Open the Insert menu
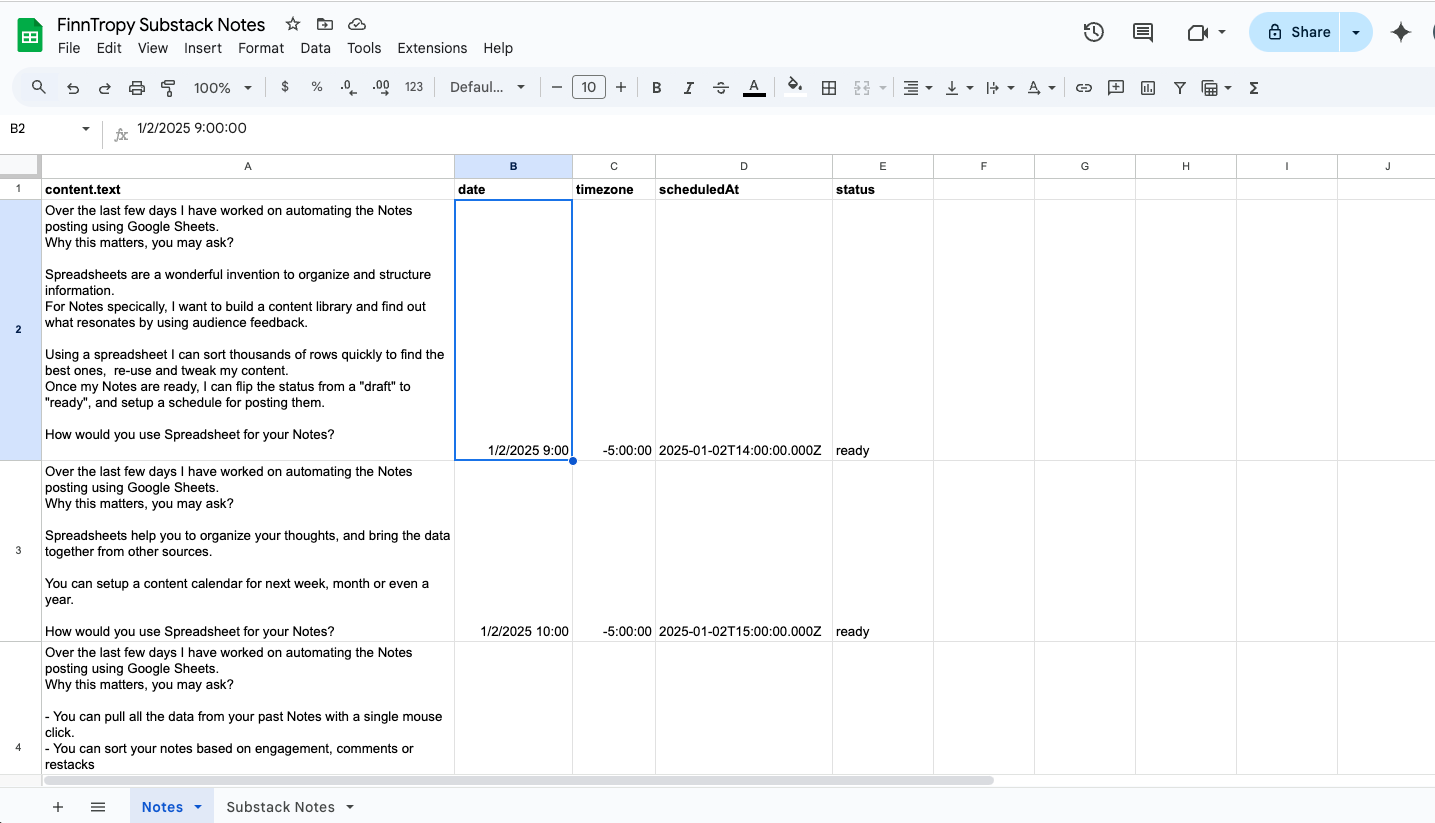 (x=203, y=48)
